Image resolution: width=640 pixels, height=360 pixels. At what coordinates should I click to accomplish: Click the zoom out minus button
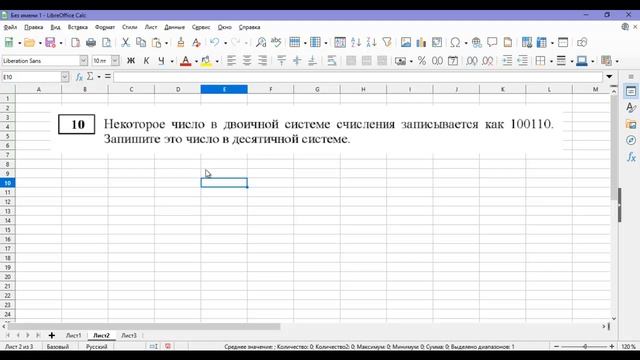pyautogui.click(x=556, y=347)
